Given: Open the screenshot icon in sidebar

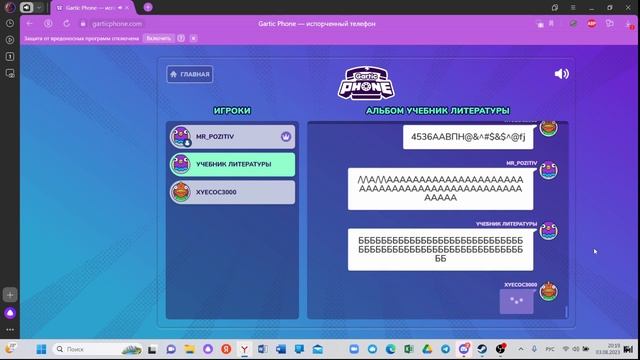Looking at the screenshot, I should tap(10, 73).
